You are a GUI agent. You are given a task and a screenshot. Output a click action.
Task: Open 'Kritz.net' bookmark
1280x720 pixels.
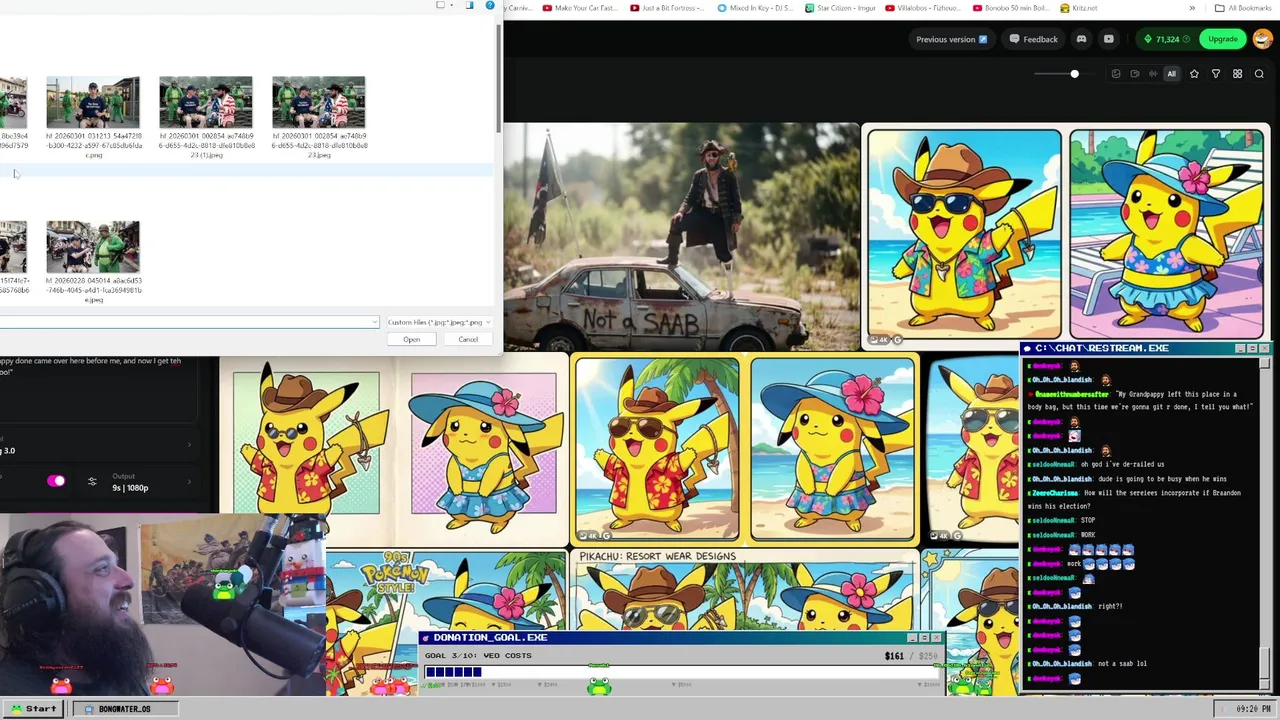pos(1079,8)
